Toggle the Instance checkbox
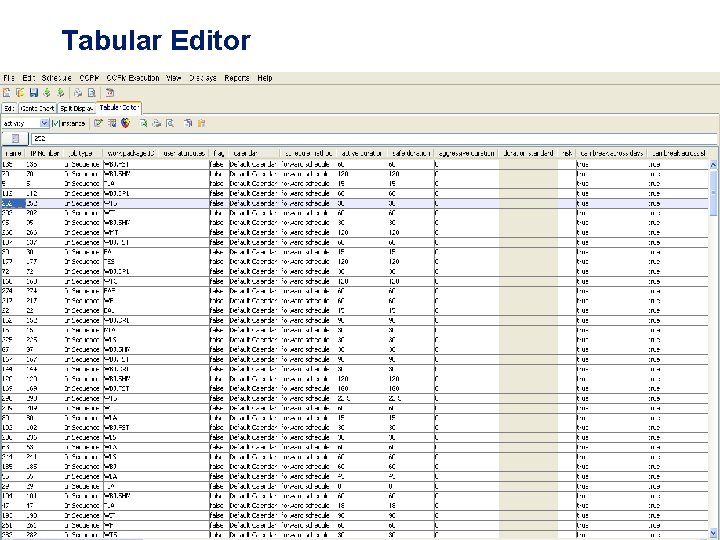 pyautogui.click(x=56, y=123)
